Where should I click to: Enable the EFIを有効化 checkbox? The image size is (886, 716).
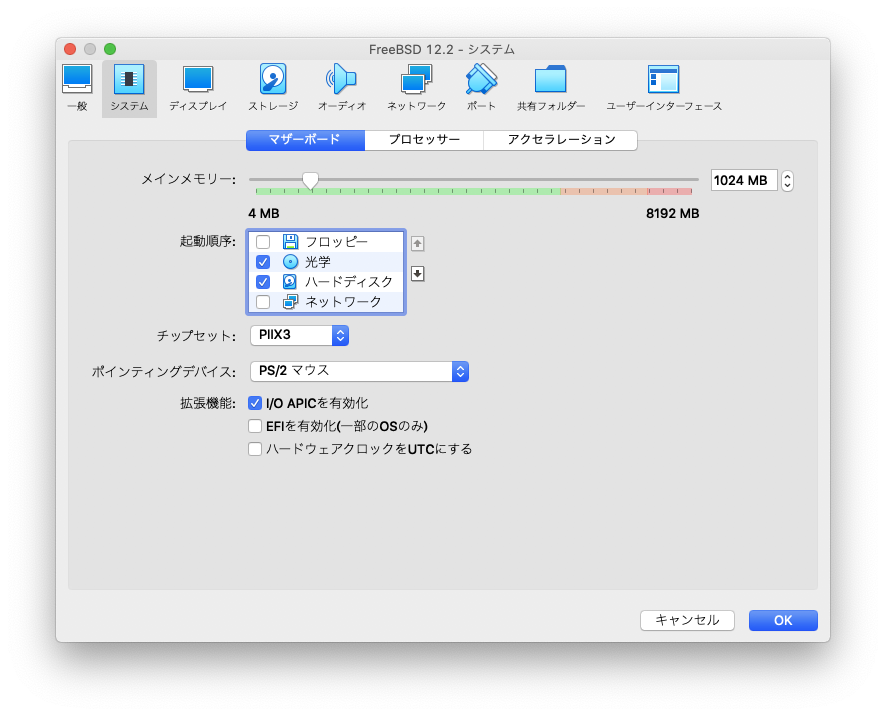click(x=255, y=426)
